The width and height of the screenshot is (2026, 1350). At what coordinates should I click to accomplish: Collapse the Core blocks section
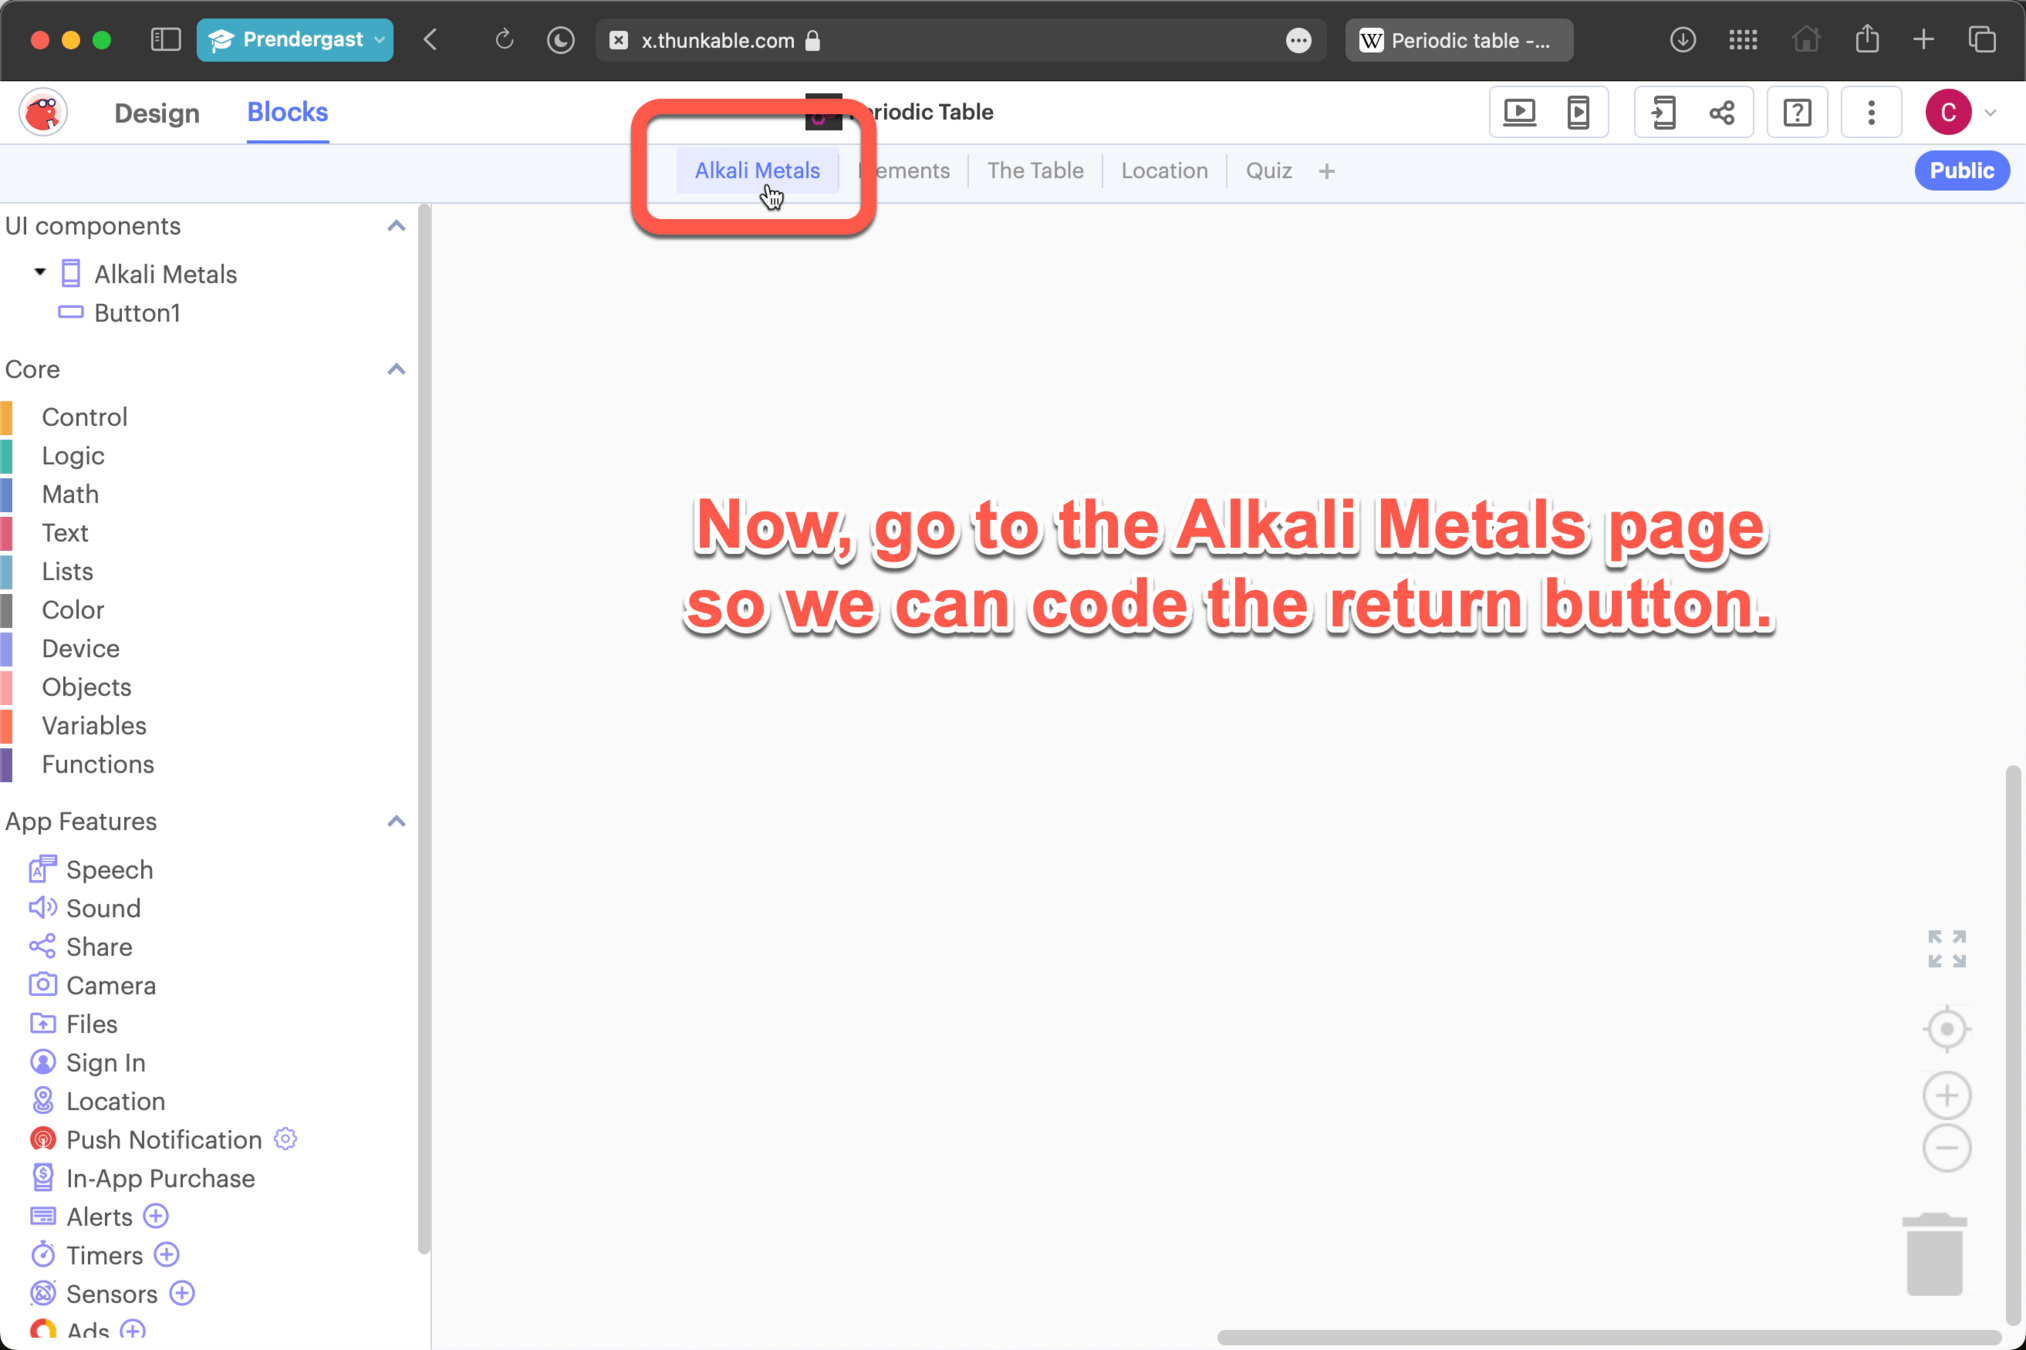pos(396,370)
